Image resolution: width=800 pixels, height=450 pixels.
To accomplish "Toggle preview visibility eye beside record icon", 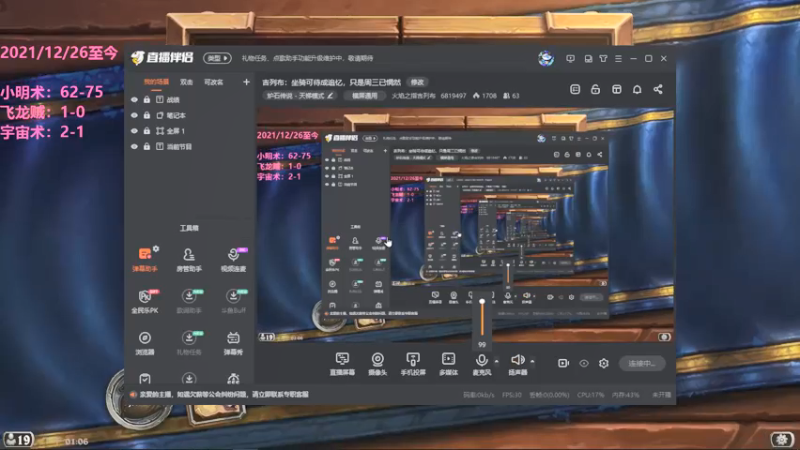I will click(584, 363).
